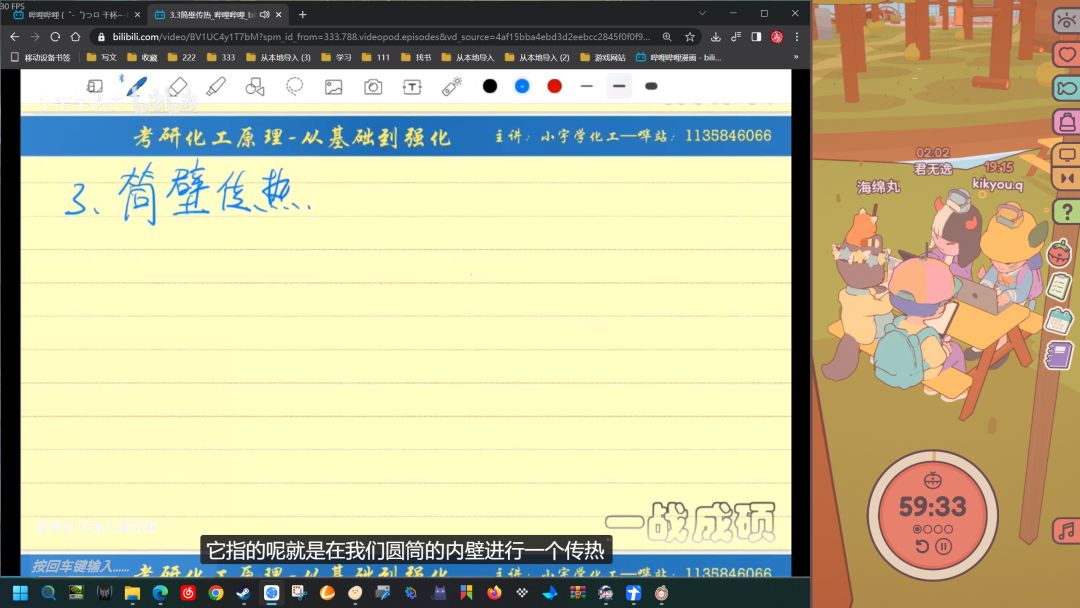
Task: Click the camera screenshot tool
Action: tap(373, 87)
